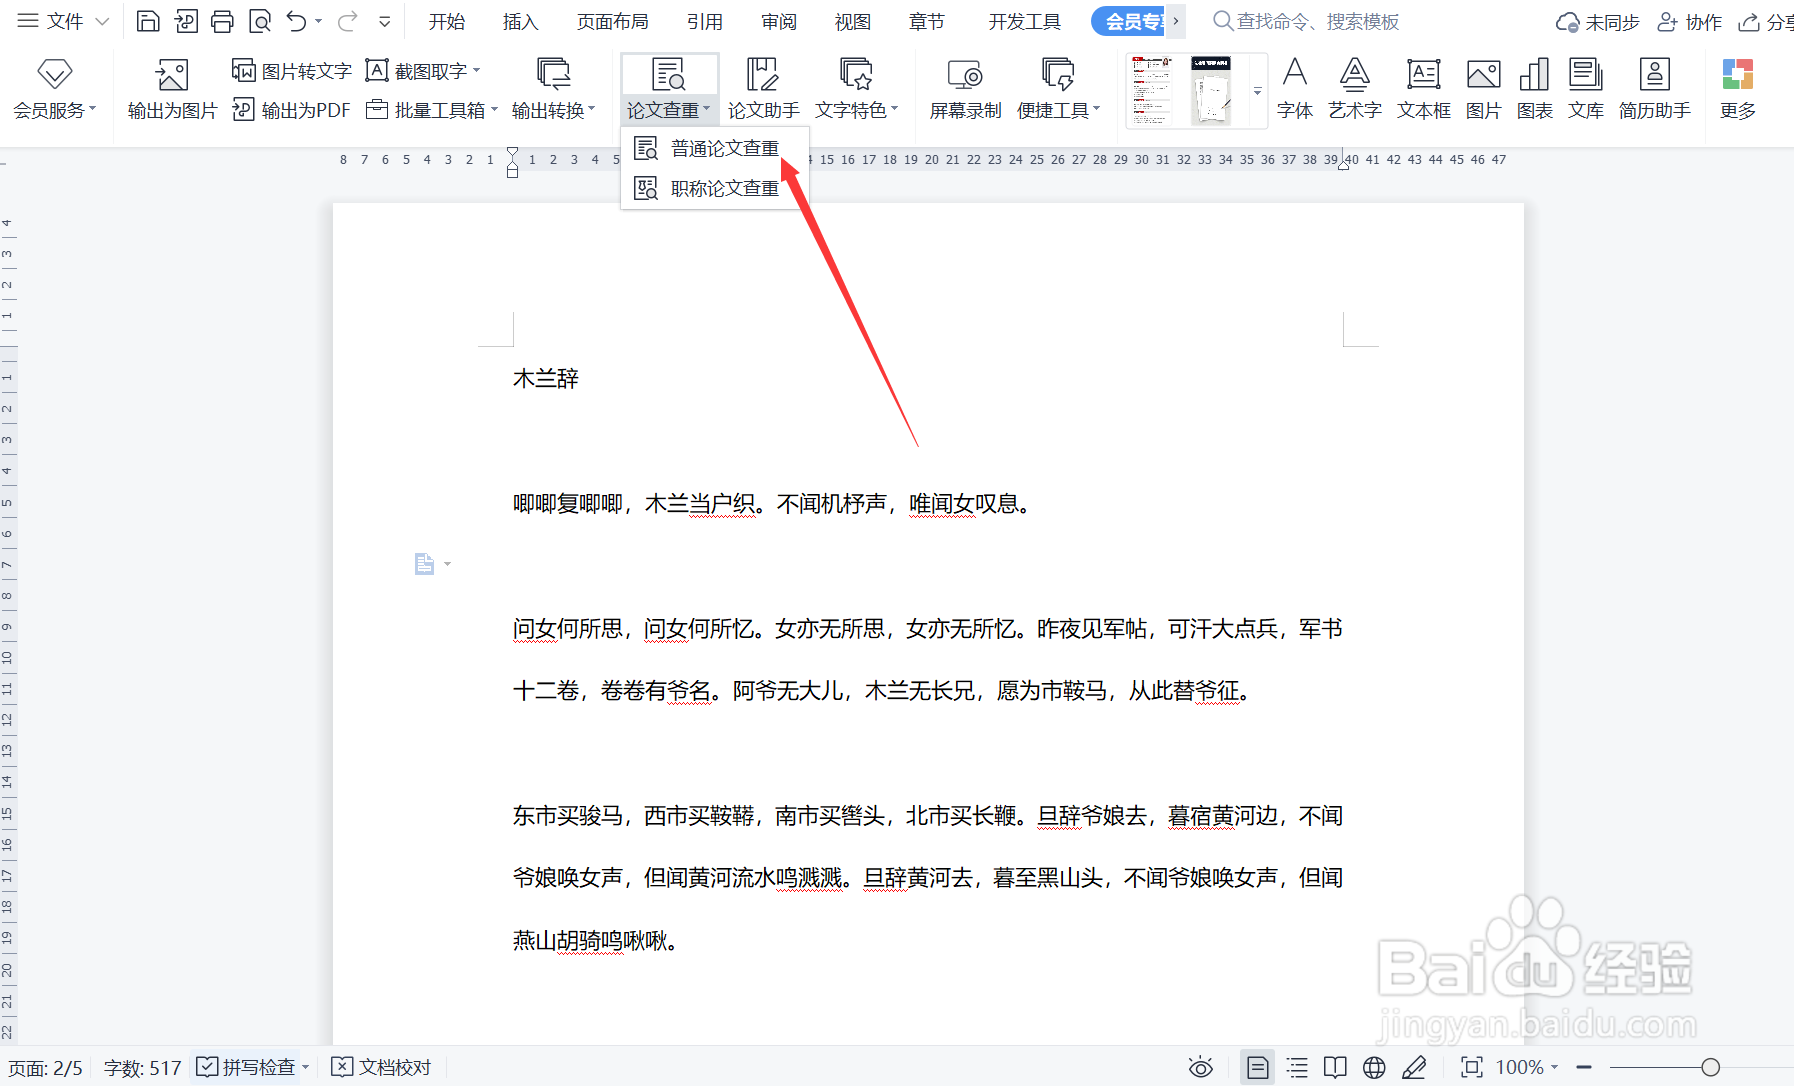
Task: Toggle 文档校对 document proofreading
Action: [x=381, y=1066]
